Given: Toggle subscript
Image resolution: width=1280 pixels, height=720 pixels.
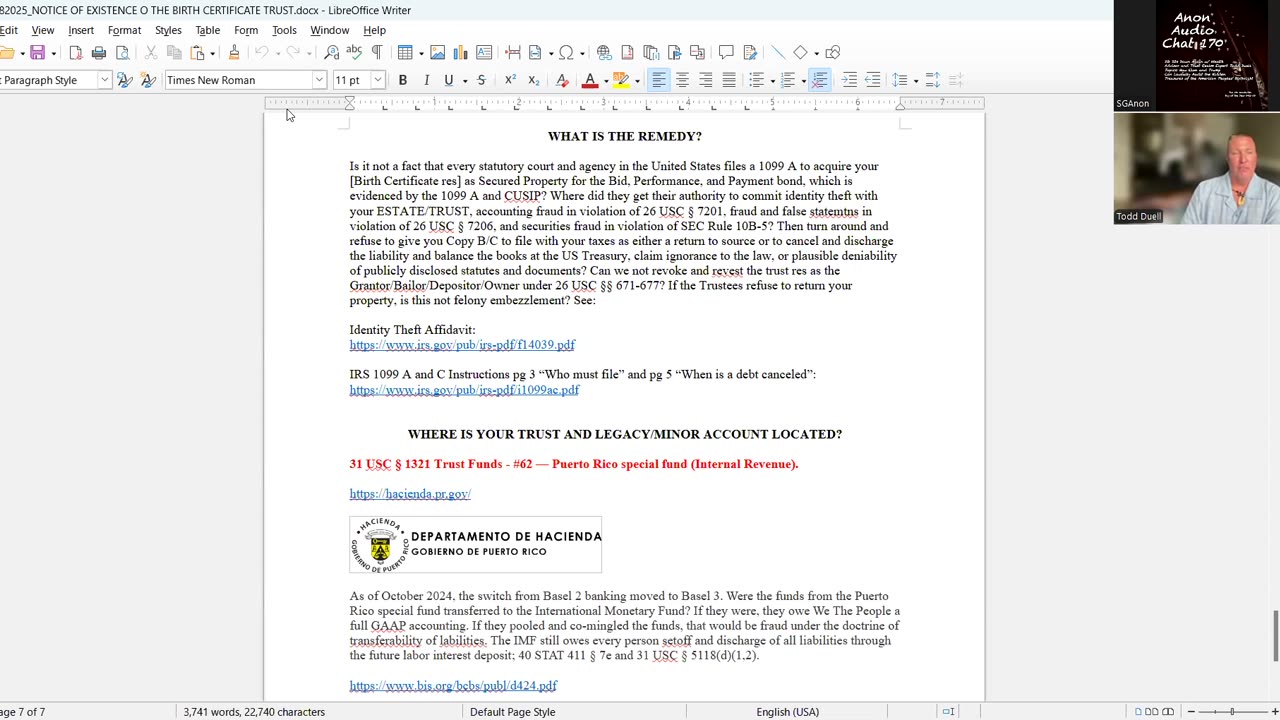Looking at the screenshot, I should coord(533,80).
